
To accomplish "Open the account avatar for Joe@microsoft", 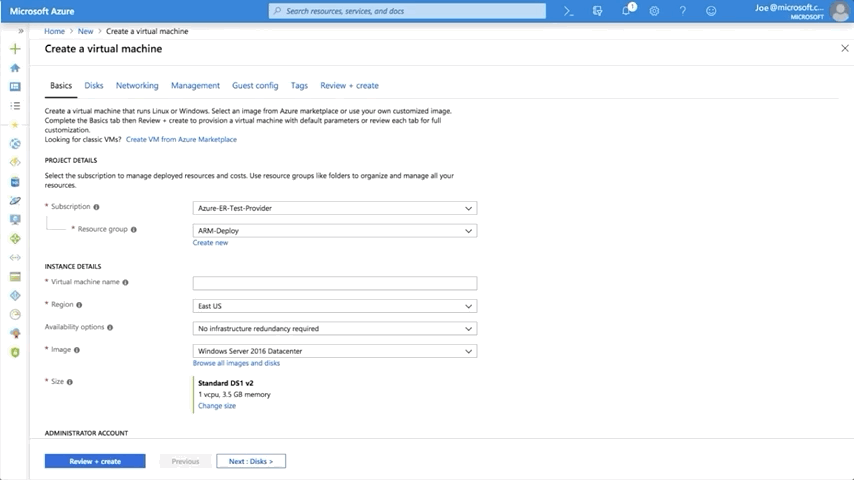I will tap(839, 11).
